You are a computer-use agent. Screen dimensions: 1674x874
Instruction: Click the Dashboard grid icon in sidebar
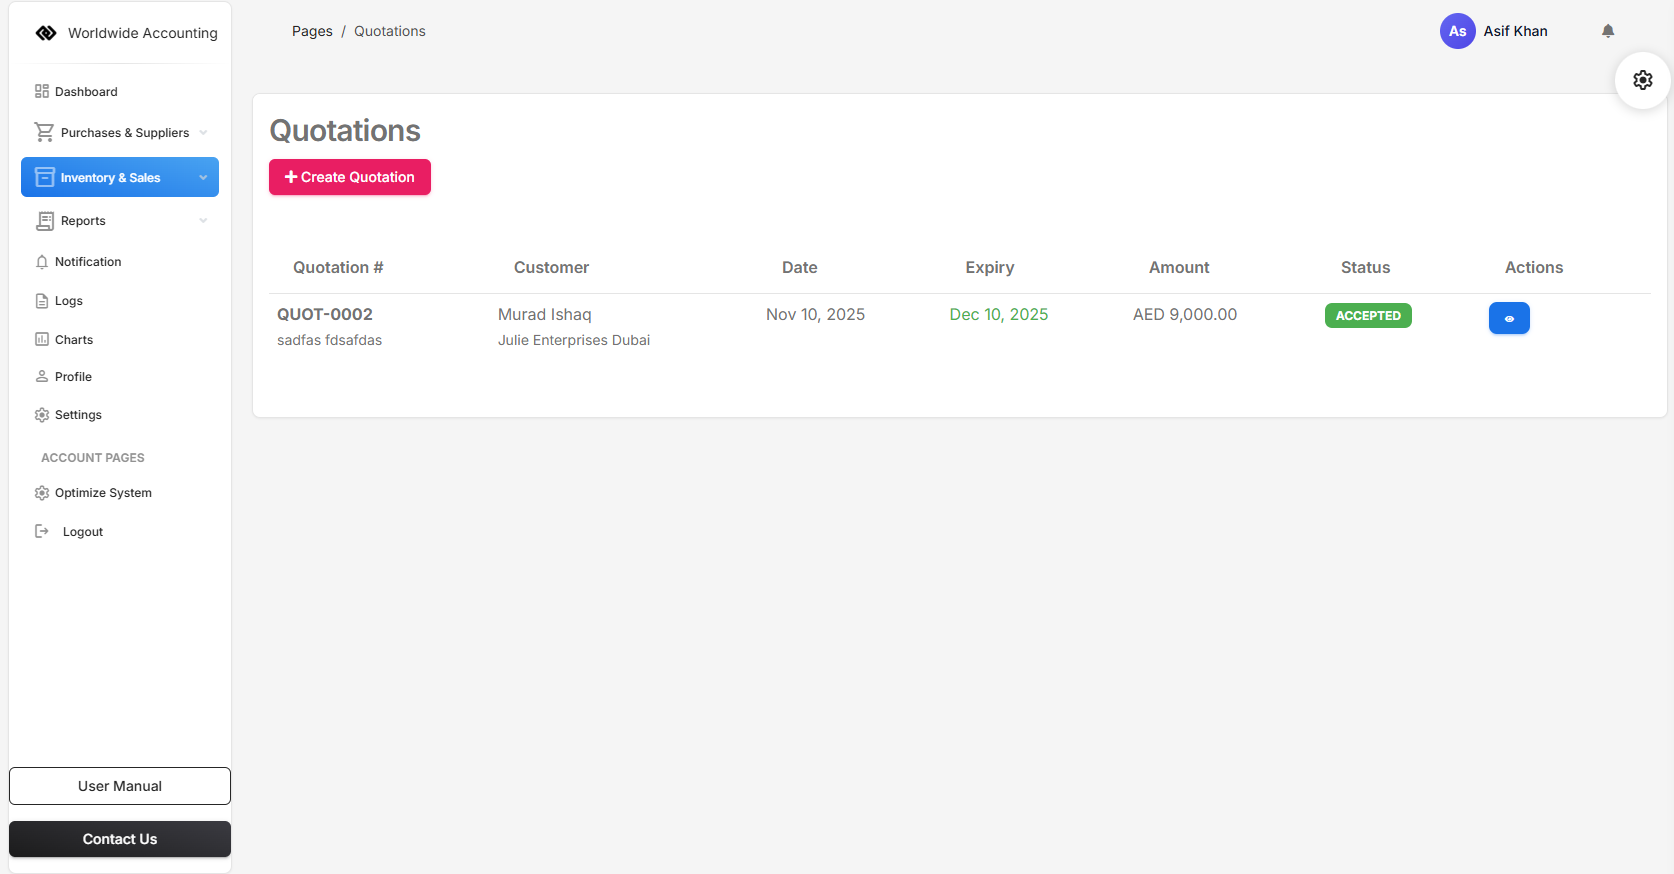pyautogui.click(x=42, y=91)
